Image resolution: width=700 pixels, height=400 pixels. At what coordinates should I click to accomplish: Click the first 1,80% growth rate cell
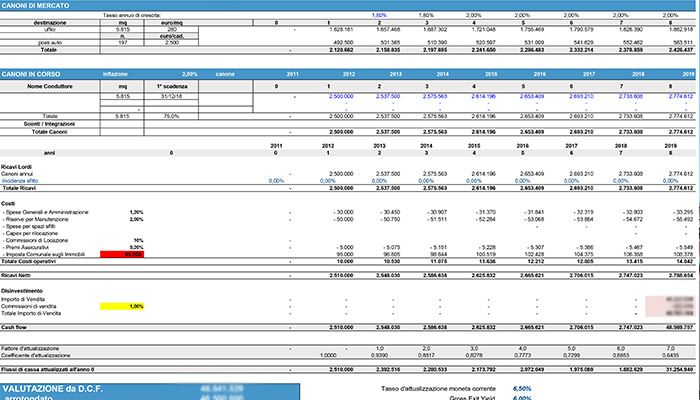coord(379,15)
